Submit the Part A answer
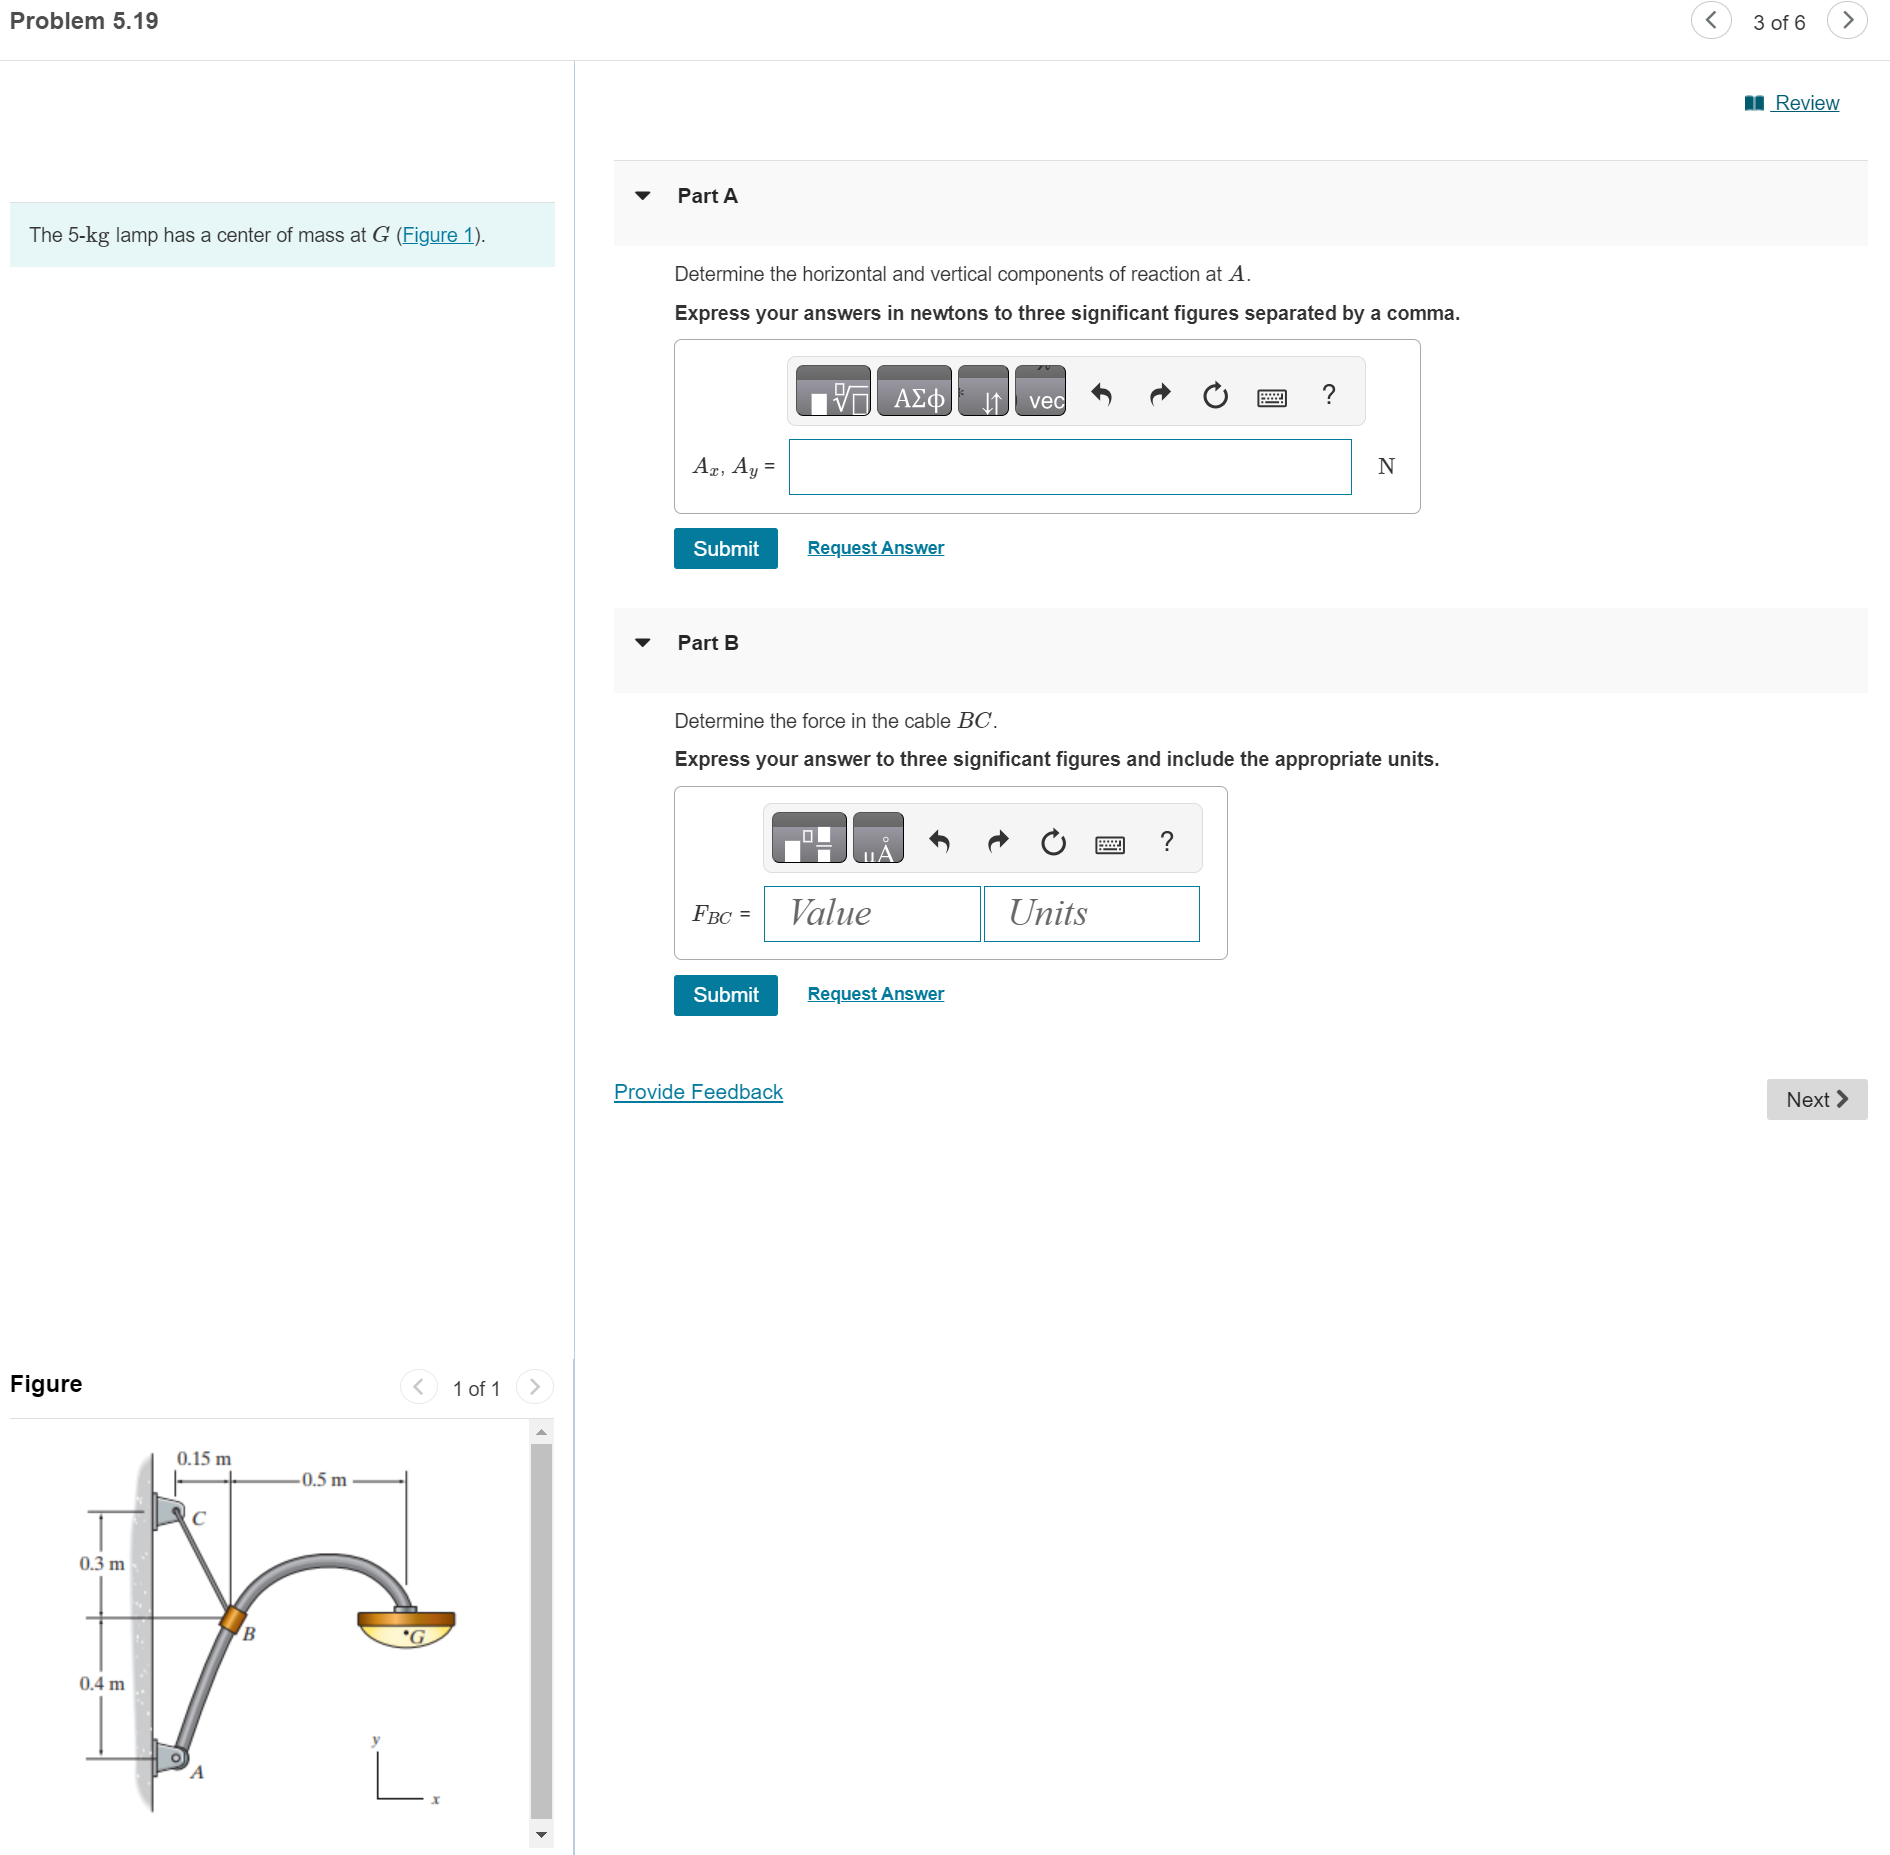Viewport: 1890px width, 1855px height. click(725, 548)
